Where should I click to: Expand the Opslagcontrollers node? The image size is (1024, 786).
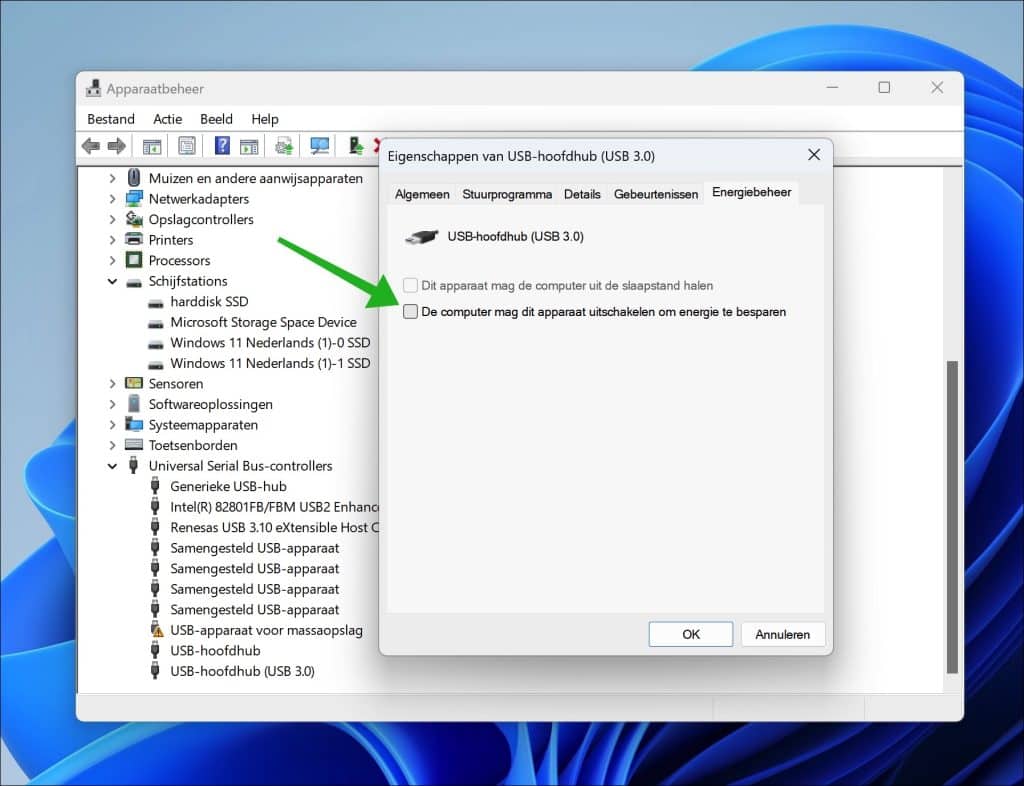point(112,219)
